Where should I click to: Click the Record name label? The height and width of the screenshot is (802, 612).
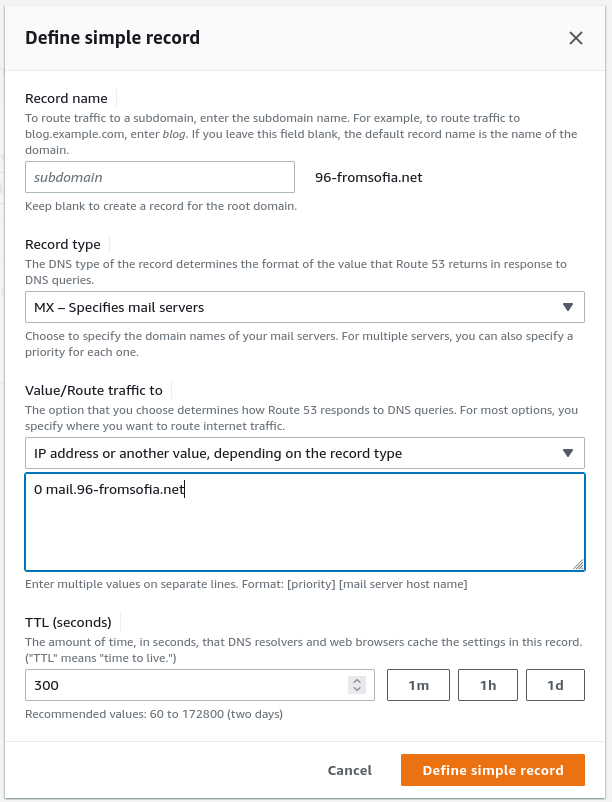click(66, 98)
